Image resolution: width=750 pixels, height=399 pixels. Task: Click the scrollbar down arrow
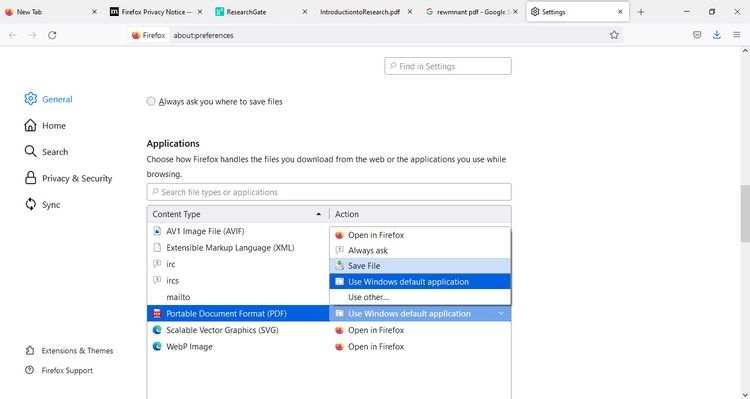(x=745, y=395)
